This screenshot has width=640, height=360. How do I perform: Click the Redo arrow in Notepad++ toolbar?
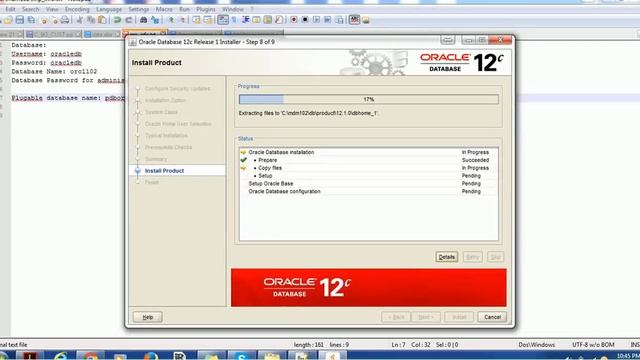[x=129, y=20]
